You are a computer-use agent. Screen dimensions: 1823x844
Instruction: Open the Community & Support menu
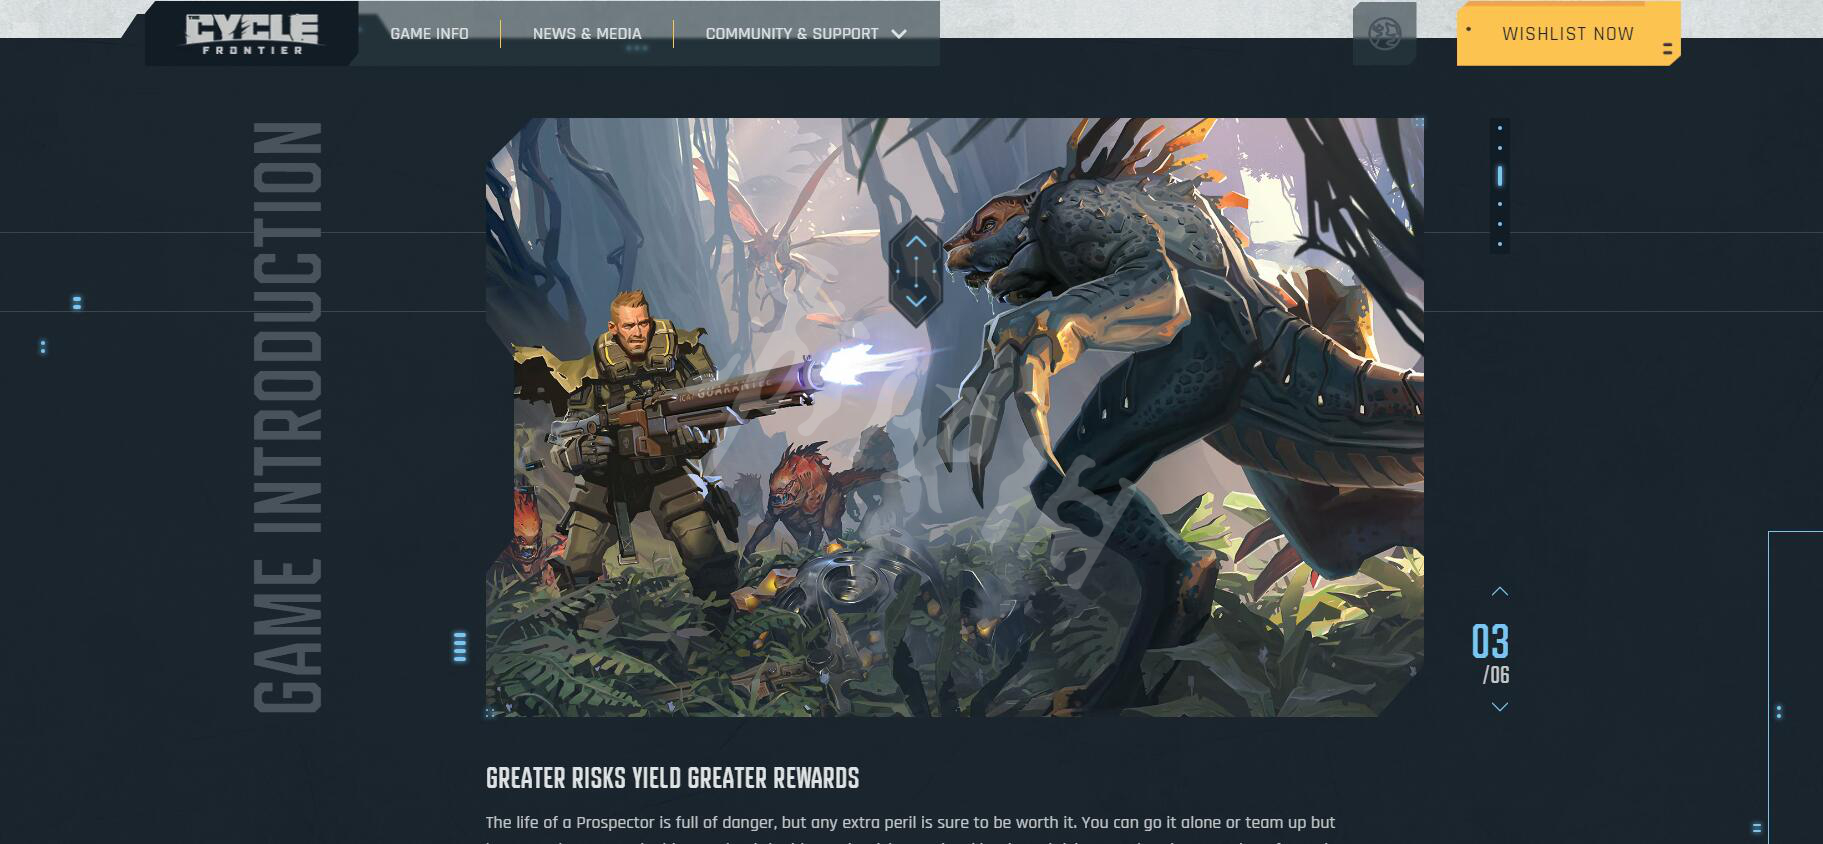(792, 34)
